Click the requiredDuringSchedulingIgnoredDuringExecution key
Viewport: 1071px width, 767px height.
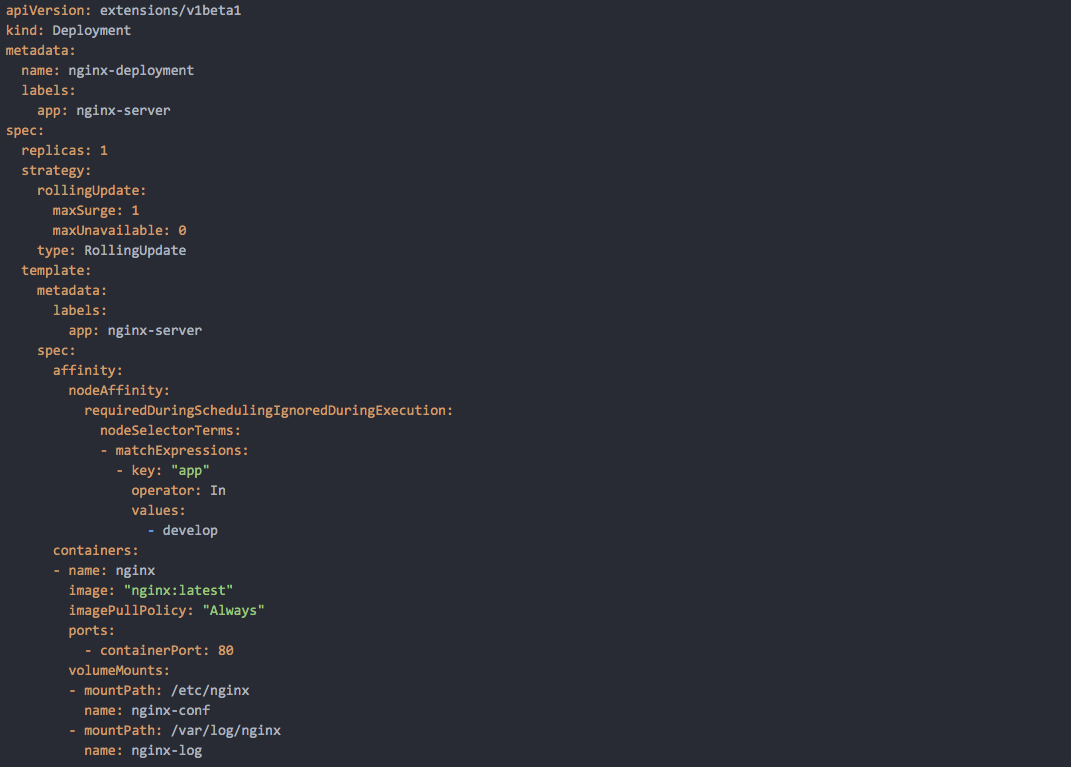tap(265, 411)
